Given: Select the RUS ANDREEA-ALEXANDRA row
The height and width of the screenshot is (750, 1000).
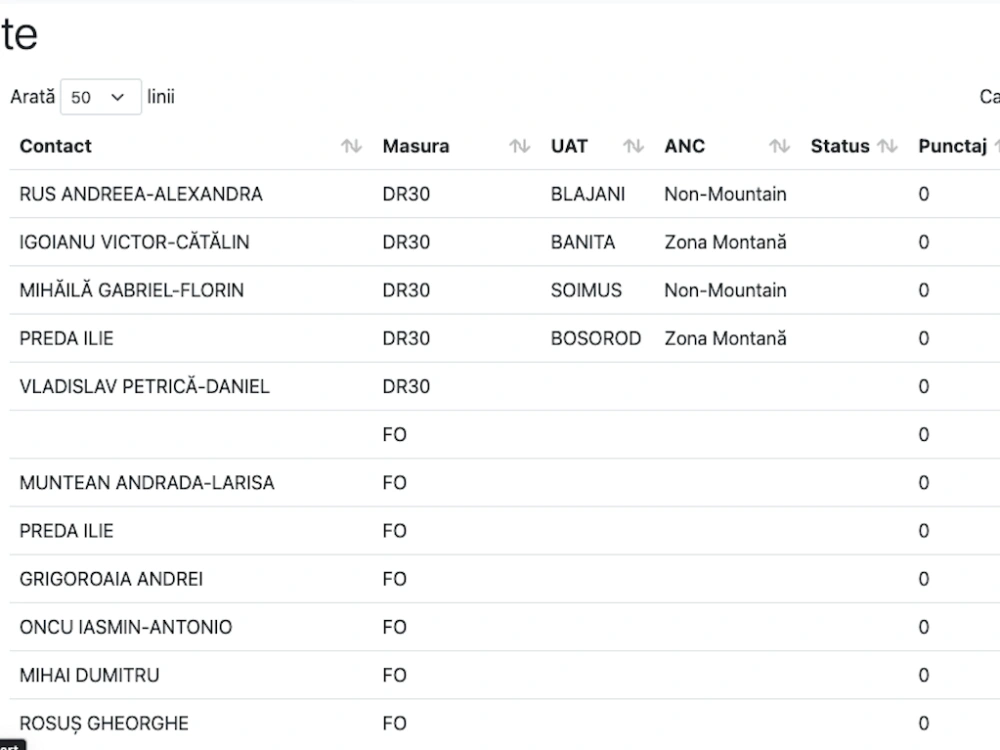Looking at the screenshot, I should [504, 194].
